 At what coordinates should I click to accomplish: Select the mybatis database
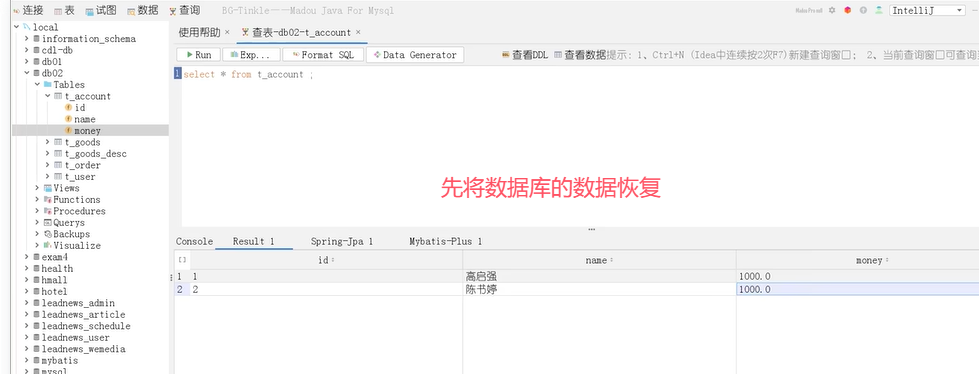coord(60,360)
